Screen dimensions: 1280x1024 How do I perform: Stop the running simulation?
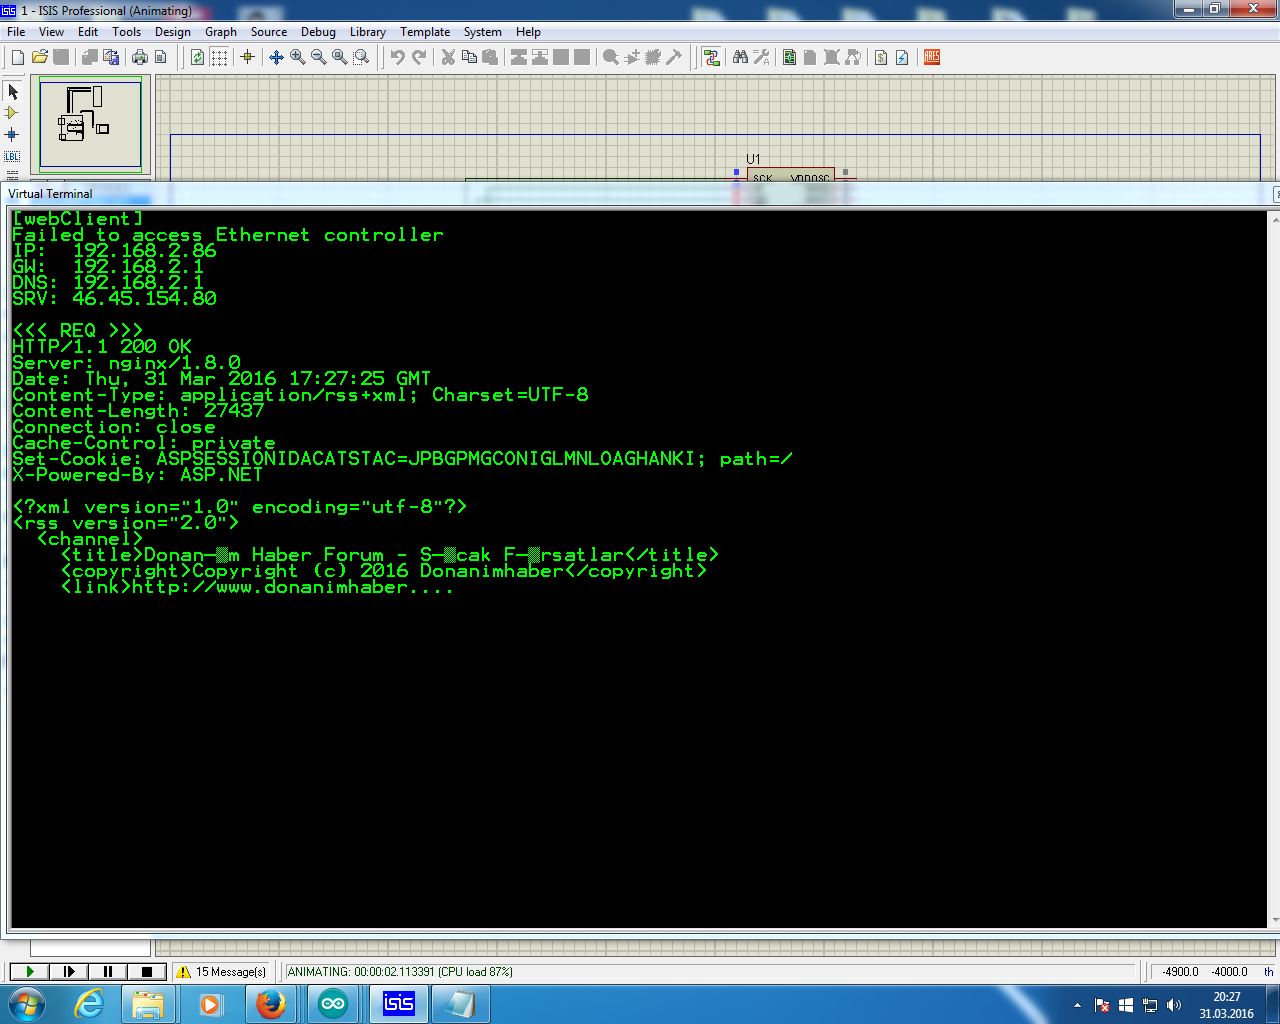pyautogui.click(x=147, y=971)
